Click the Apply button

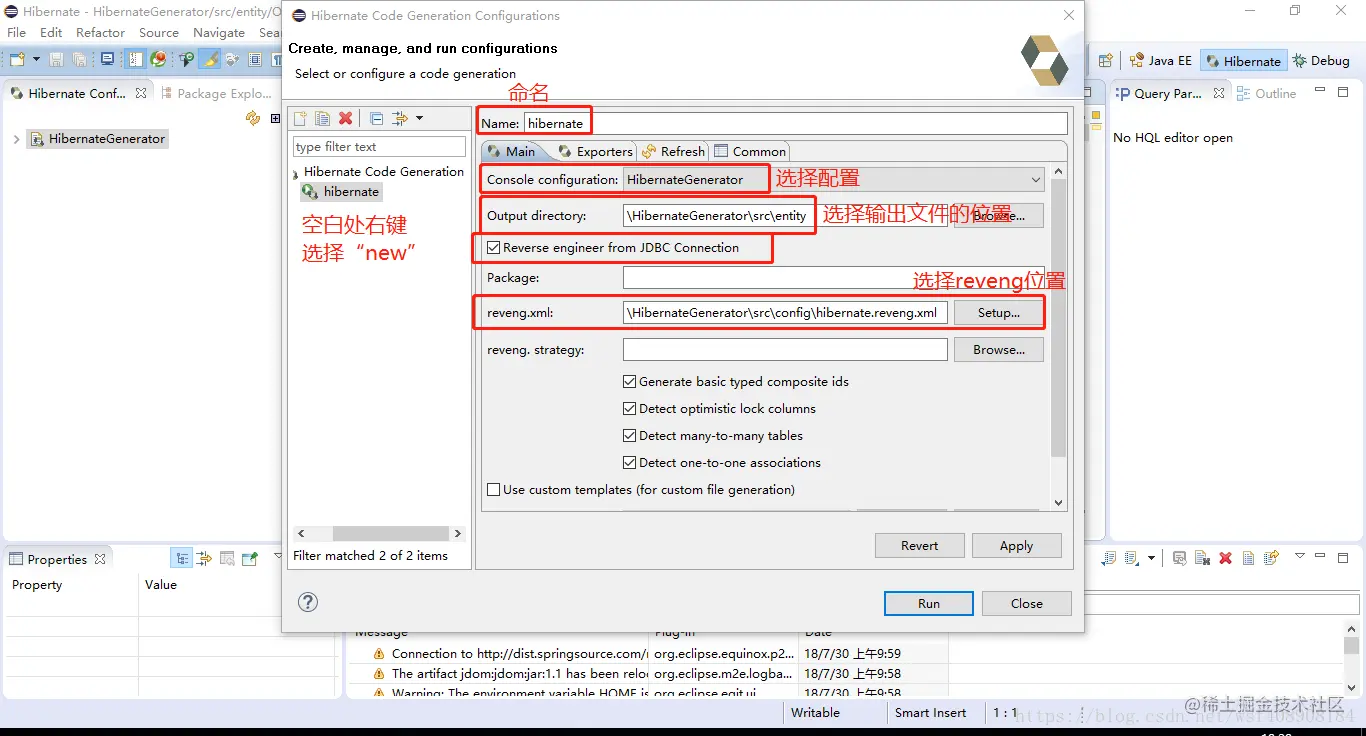[1016, 545]
